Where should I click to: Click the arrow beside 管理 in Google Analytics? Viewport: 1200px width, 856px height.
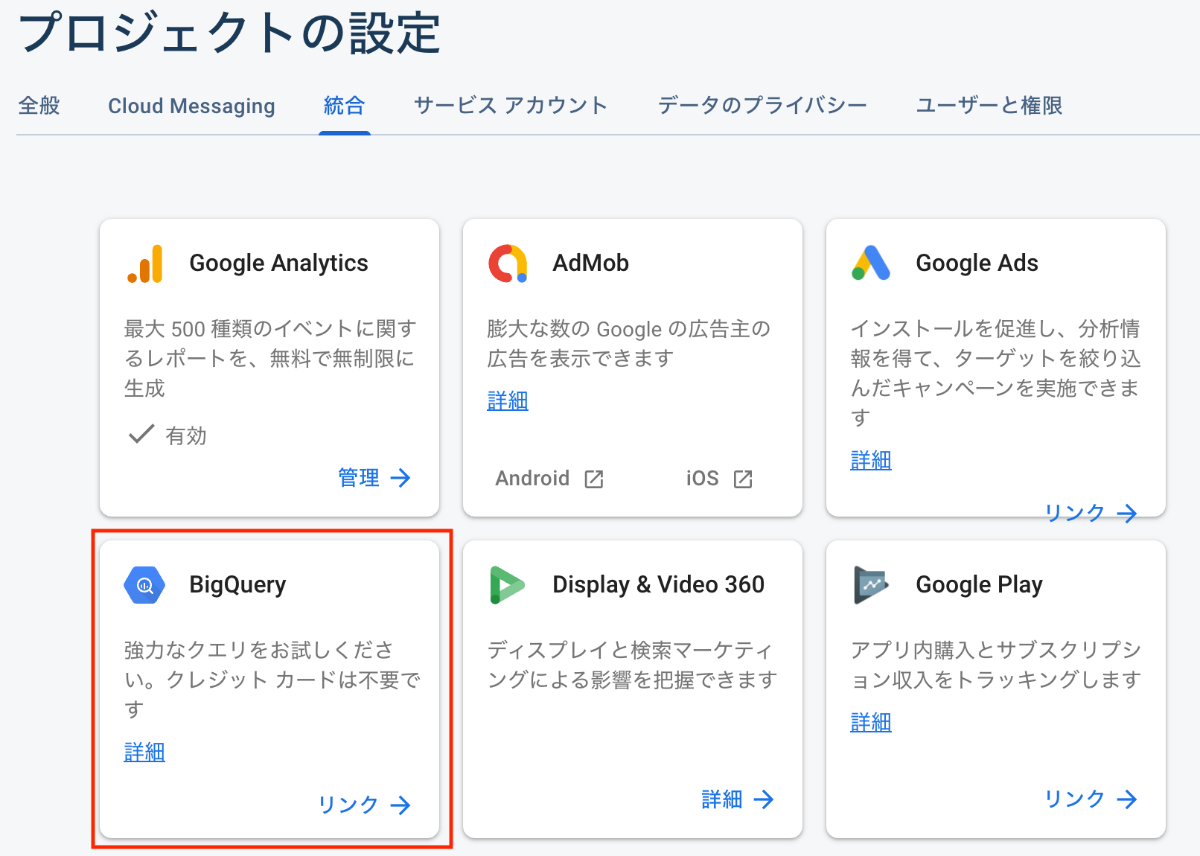[401, 478]
